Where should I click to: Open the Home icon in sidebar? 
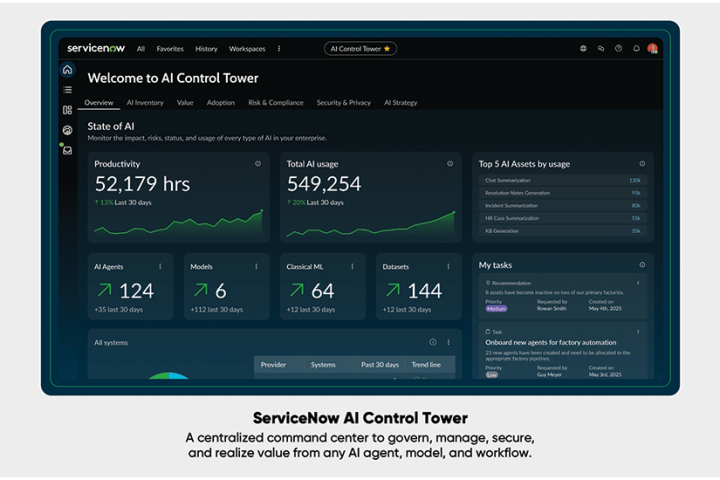tap(68, 70)
